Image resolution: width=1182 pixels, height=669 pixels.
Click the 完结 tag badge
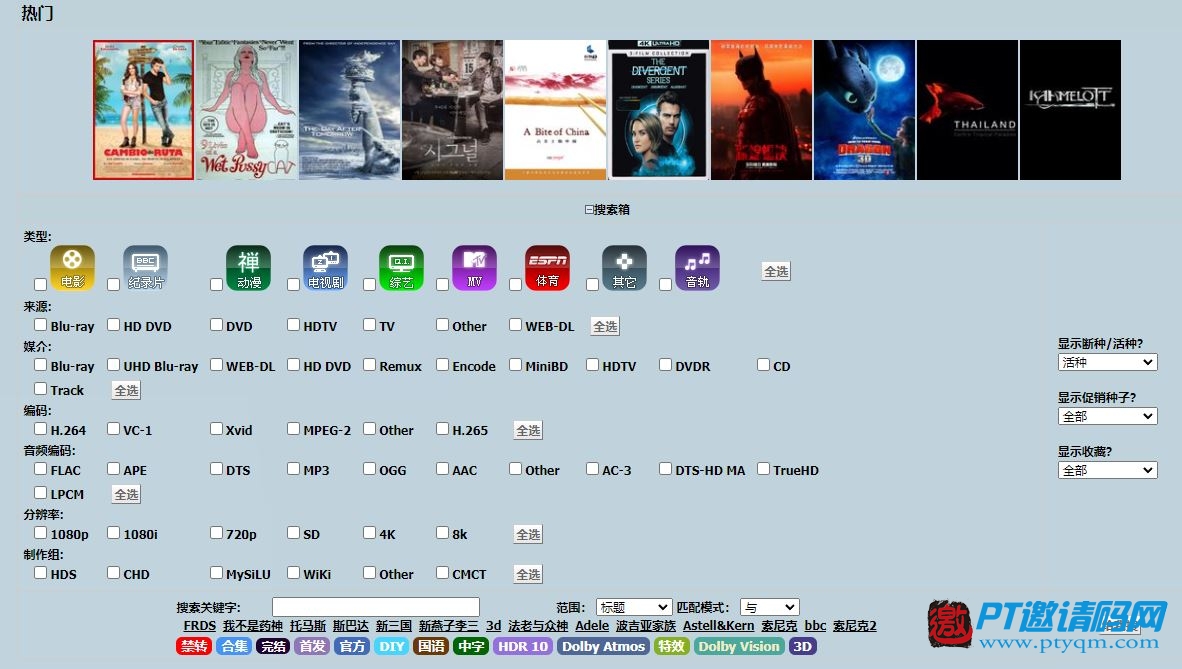(x=273, y=646)
